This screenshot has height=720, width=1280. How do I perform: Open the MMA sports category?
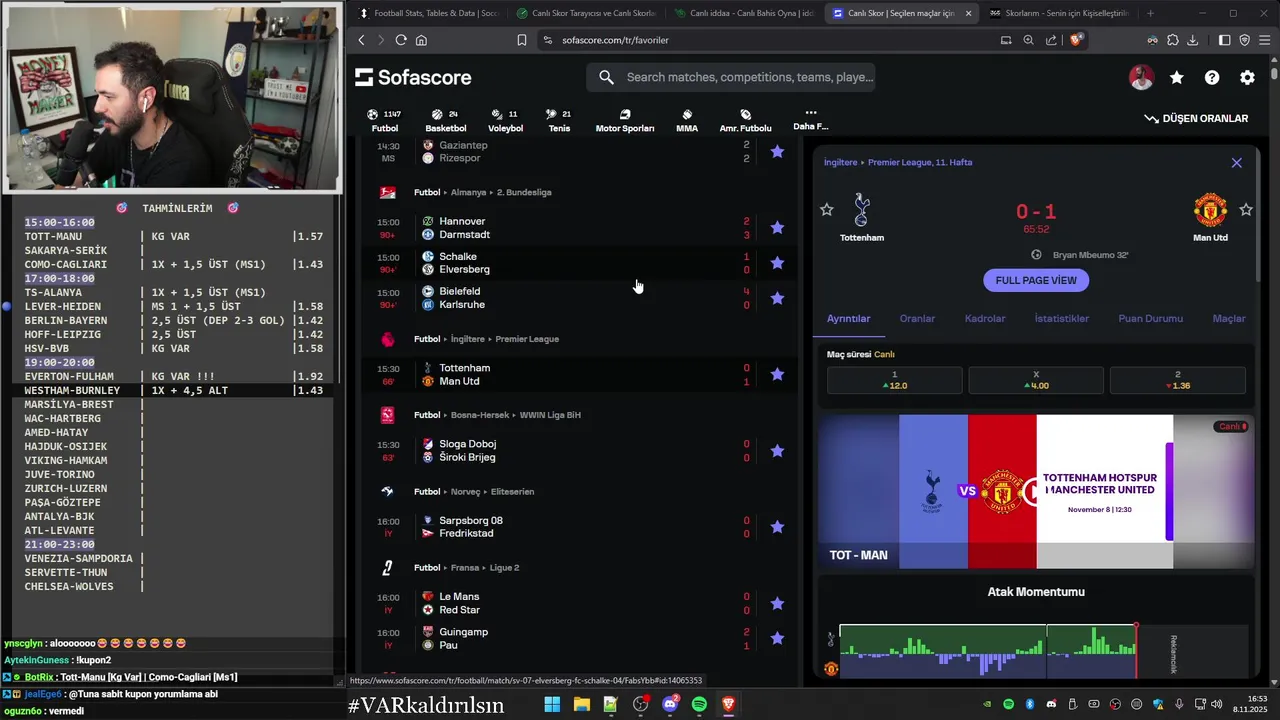pyautogui.click(x=687, y=120)
